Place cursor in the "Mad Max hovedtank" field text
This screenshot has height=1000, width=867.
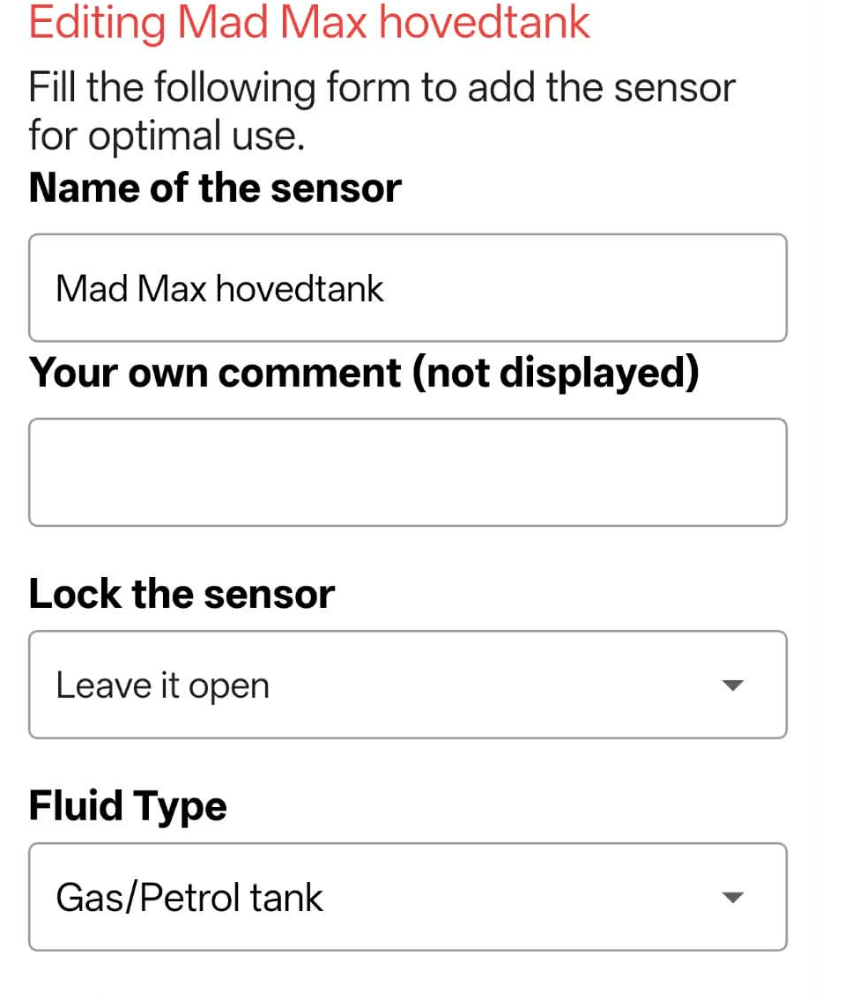(x=219, y=289)
